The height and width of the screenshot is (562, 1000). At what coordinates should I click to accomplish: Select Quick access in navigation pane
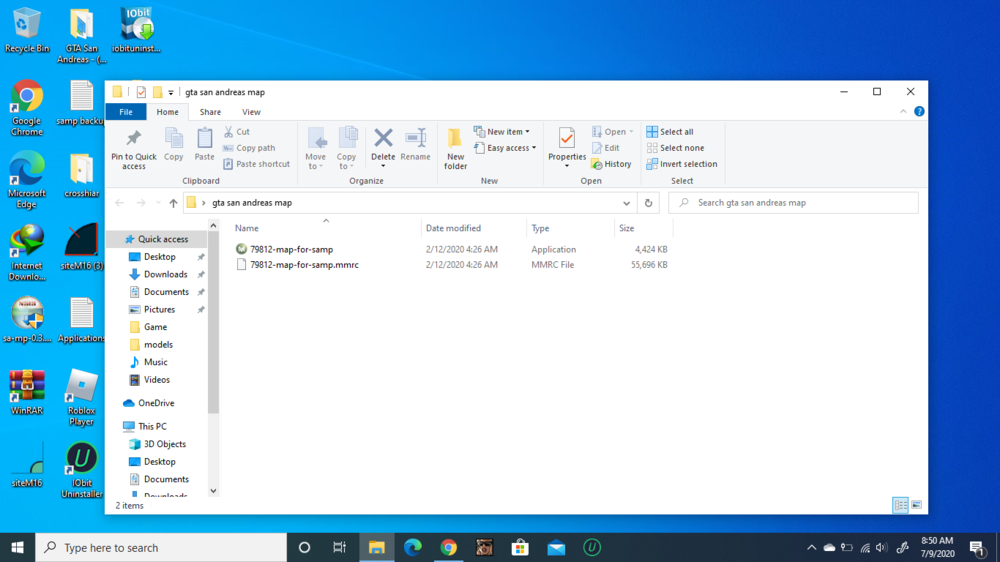tap(156, 239)
